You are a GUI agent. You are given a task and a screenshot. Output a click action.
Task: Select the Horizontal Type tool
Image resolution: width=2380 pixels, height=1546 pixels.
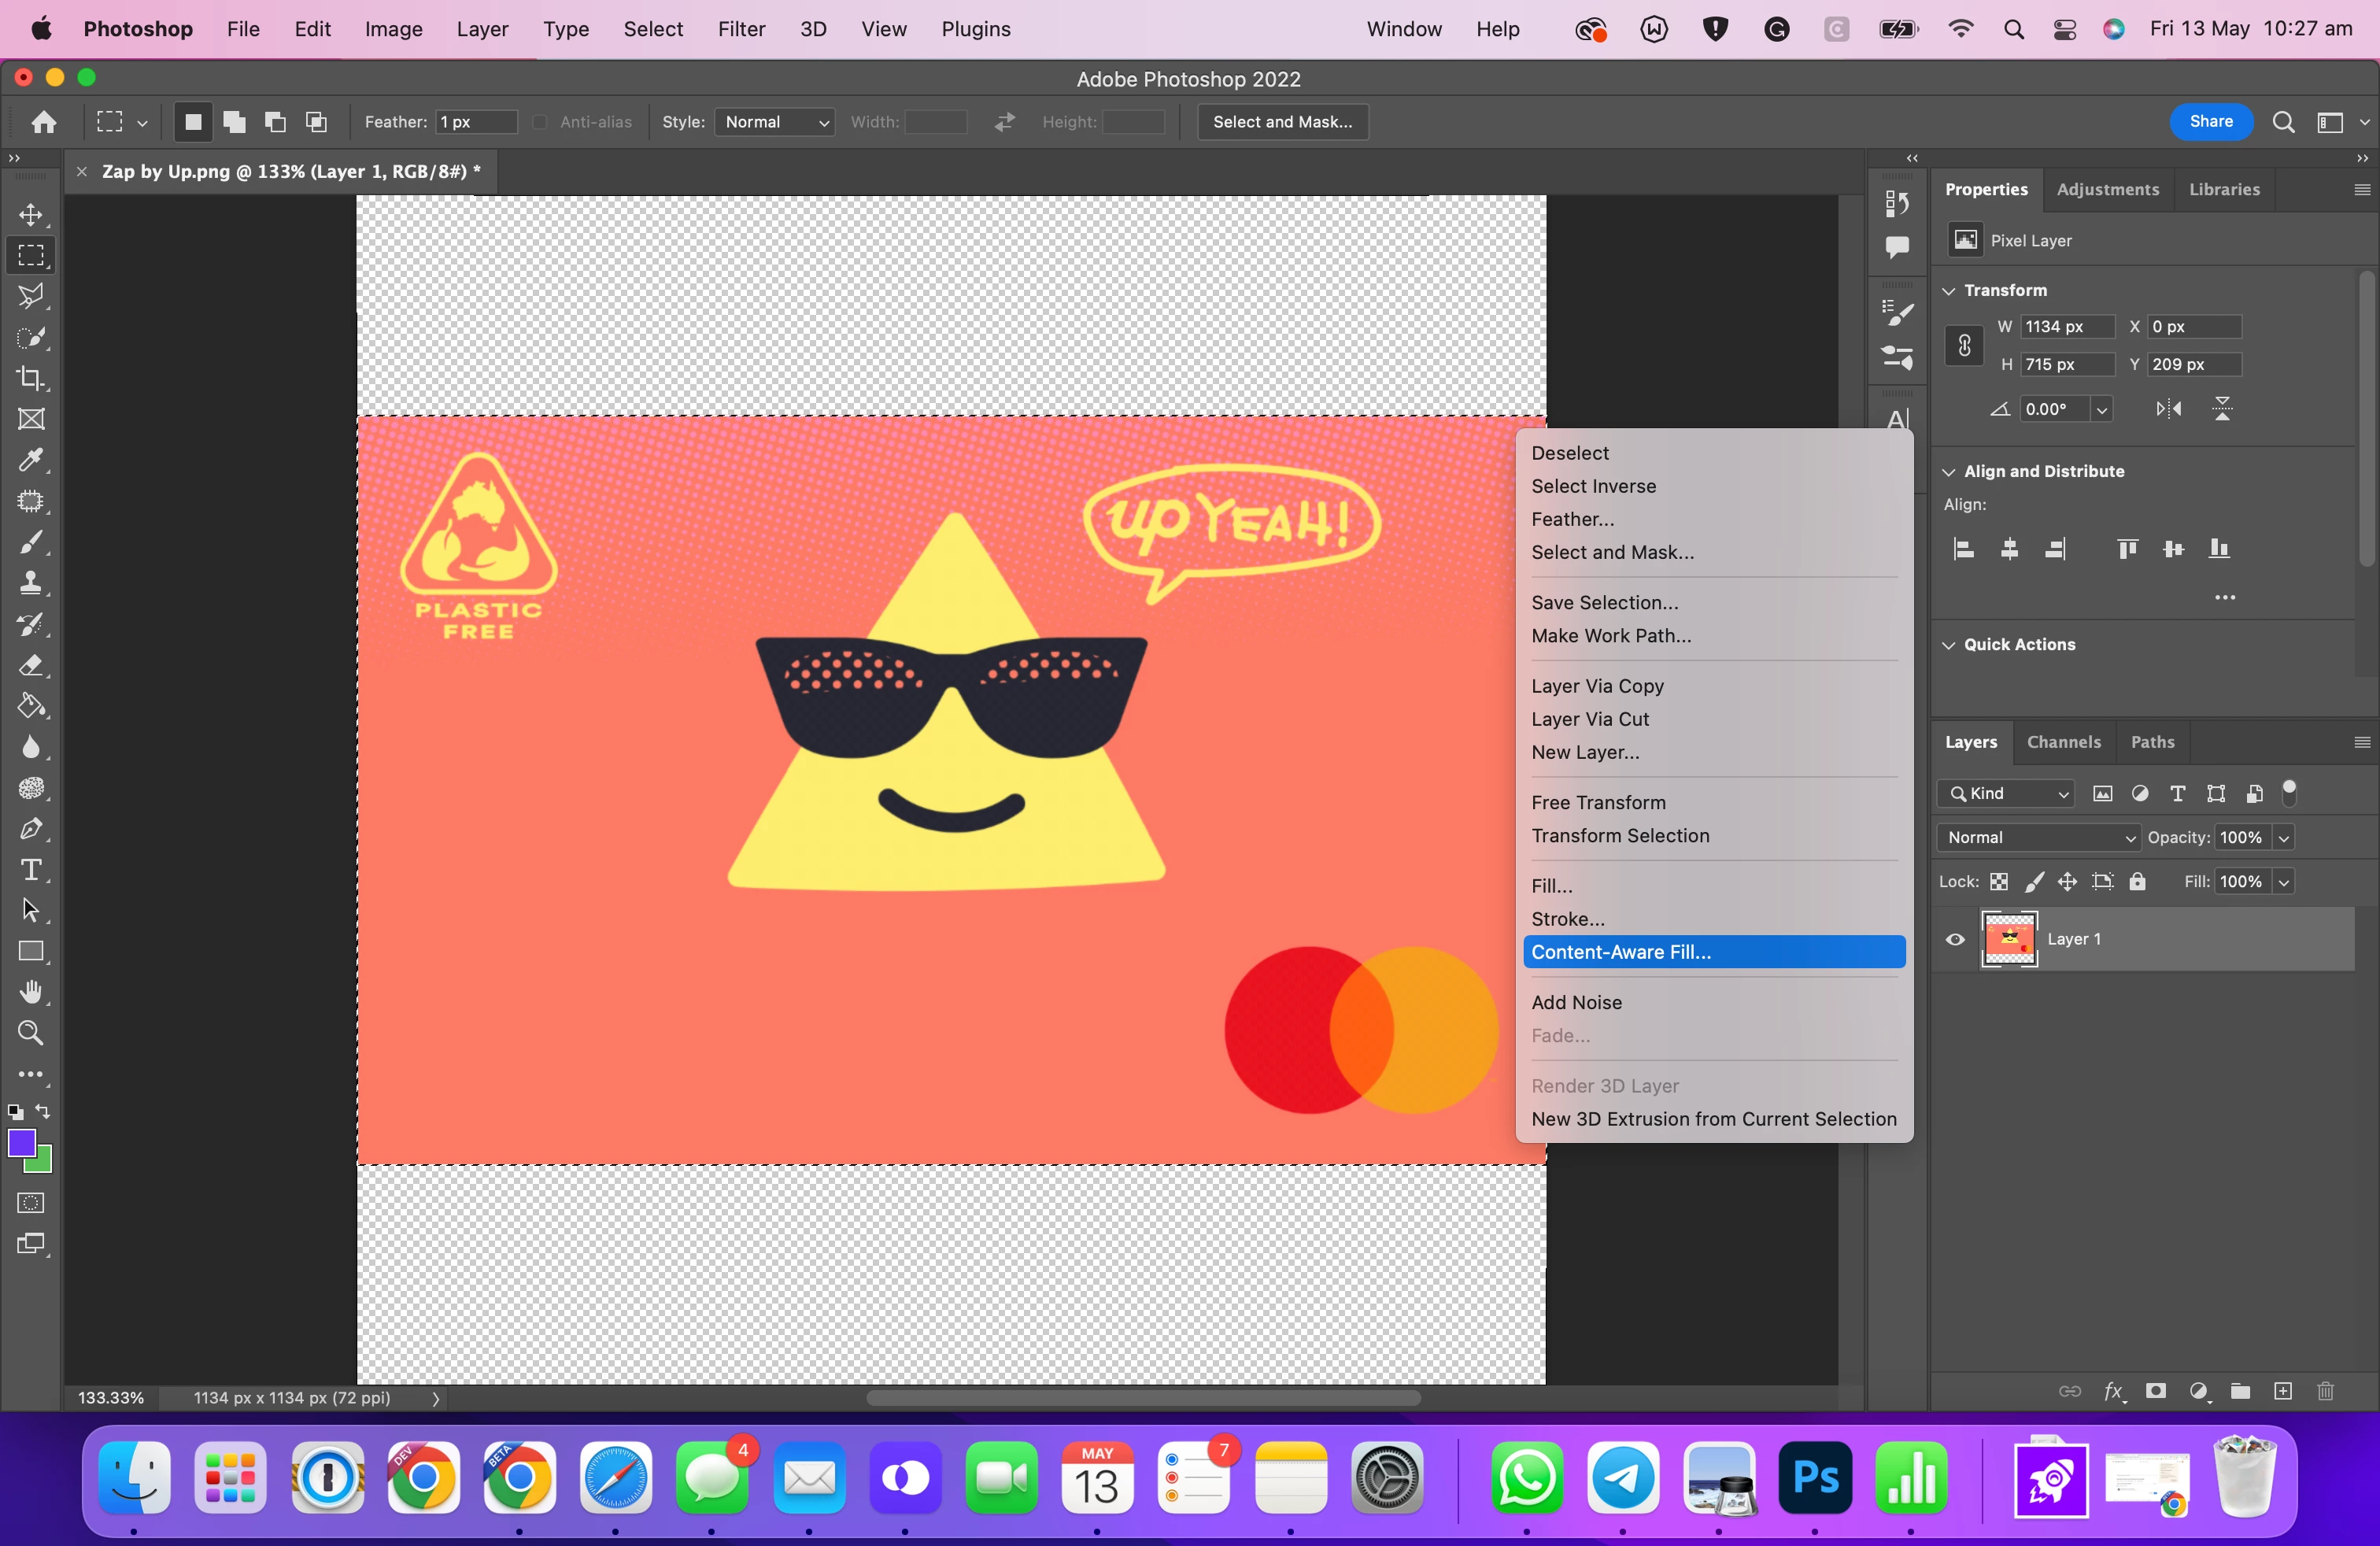pyautogui.click(x=31, y=869)
